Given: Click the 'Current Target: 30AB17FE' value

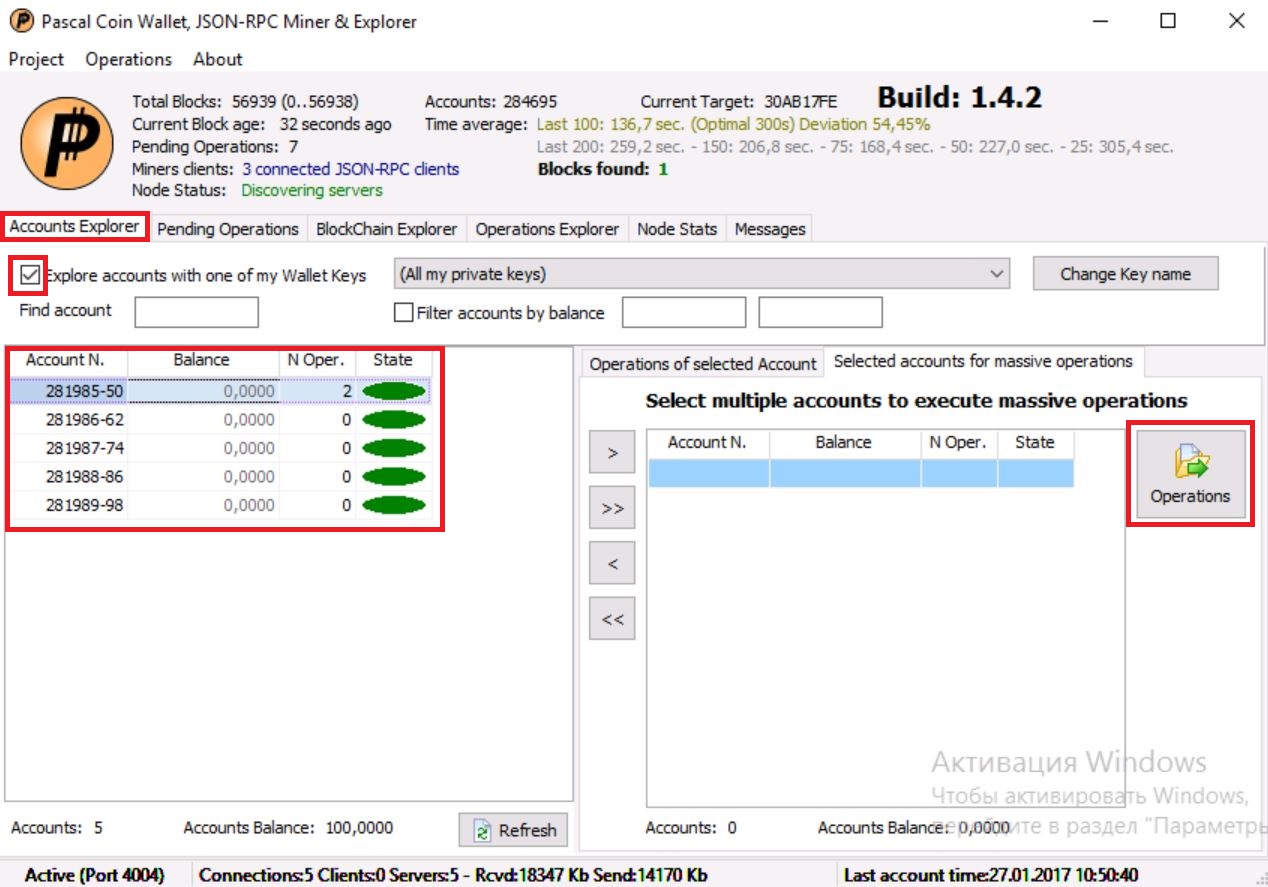Looking at the screenshot, I should coord(739,102).
